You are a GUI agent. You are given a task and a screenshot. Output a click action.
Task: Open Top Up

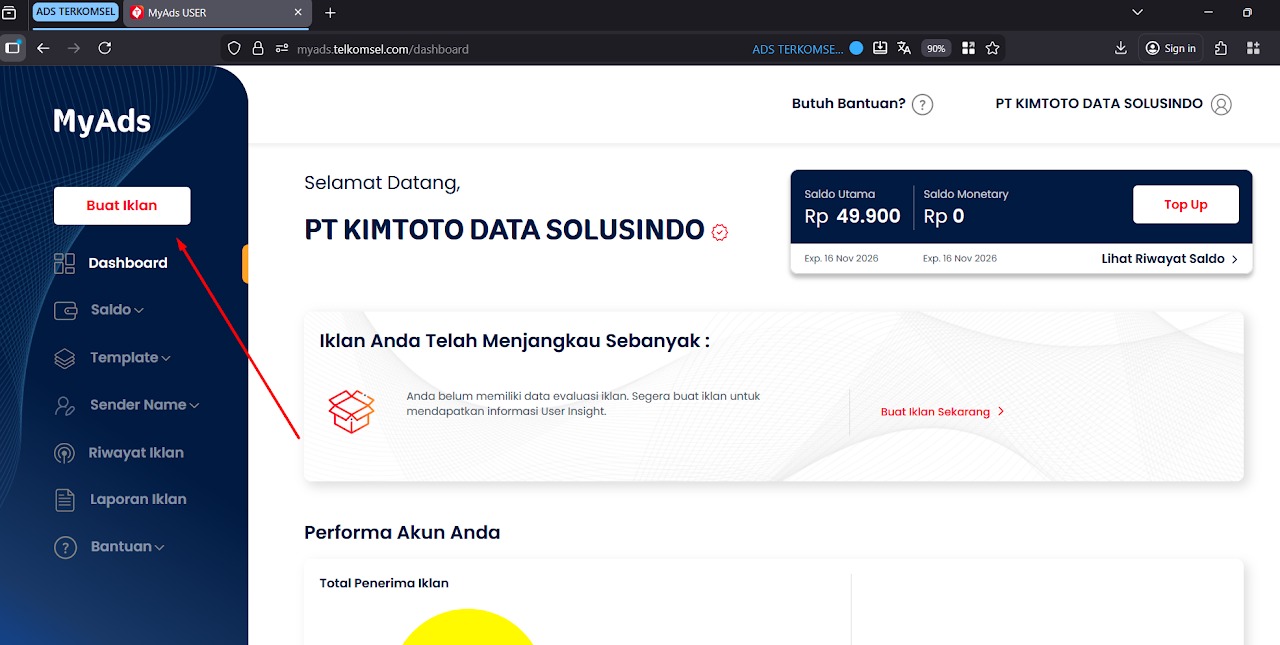[1185, 204]
